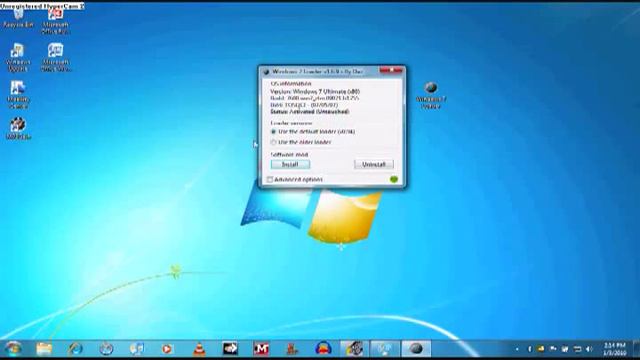Select the Recycle Bin desktop icon
Screen dimensions: 640x360
18,18
